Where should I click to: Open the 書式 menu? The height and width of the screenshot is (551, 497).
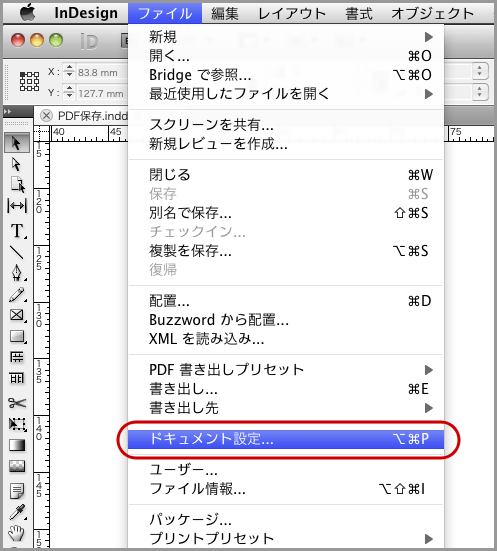359,13
